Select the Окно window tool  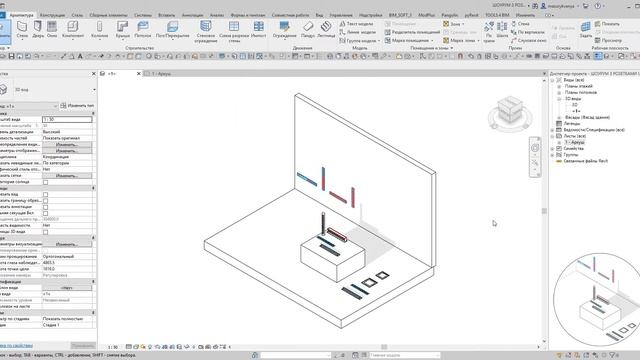point(52,29)
